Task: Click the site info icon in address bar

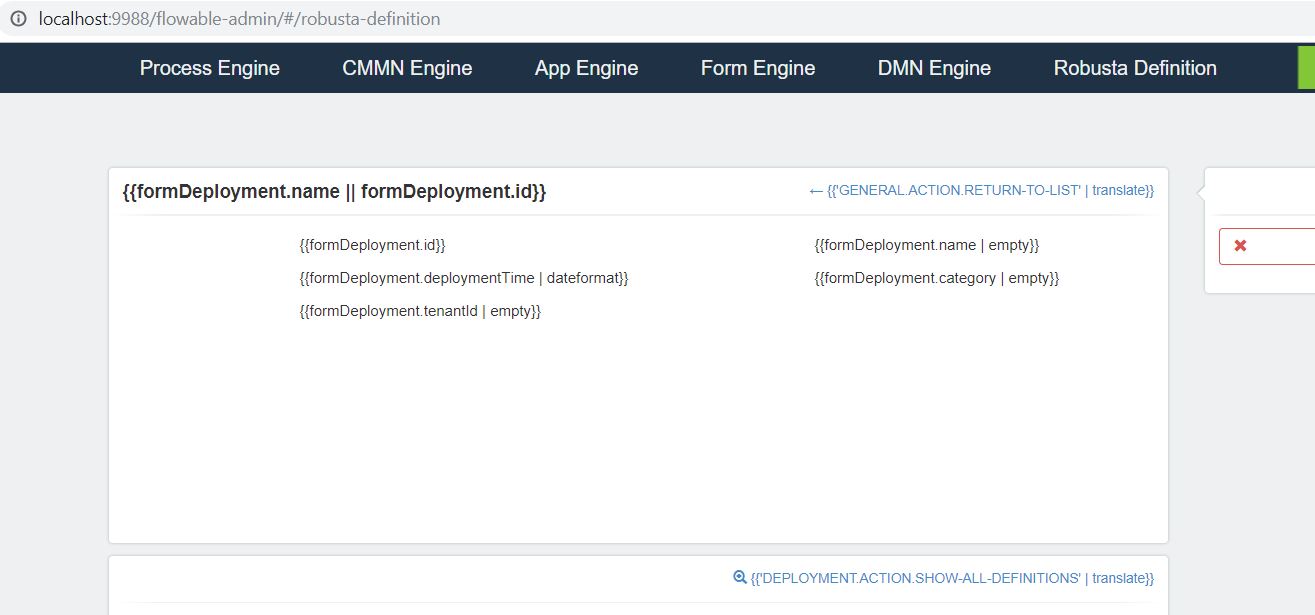Action: [x=18, y=19]
